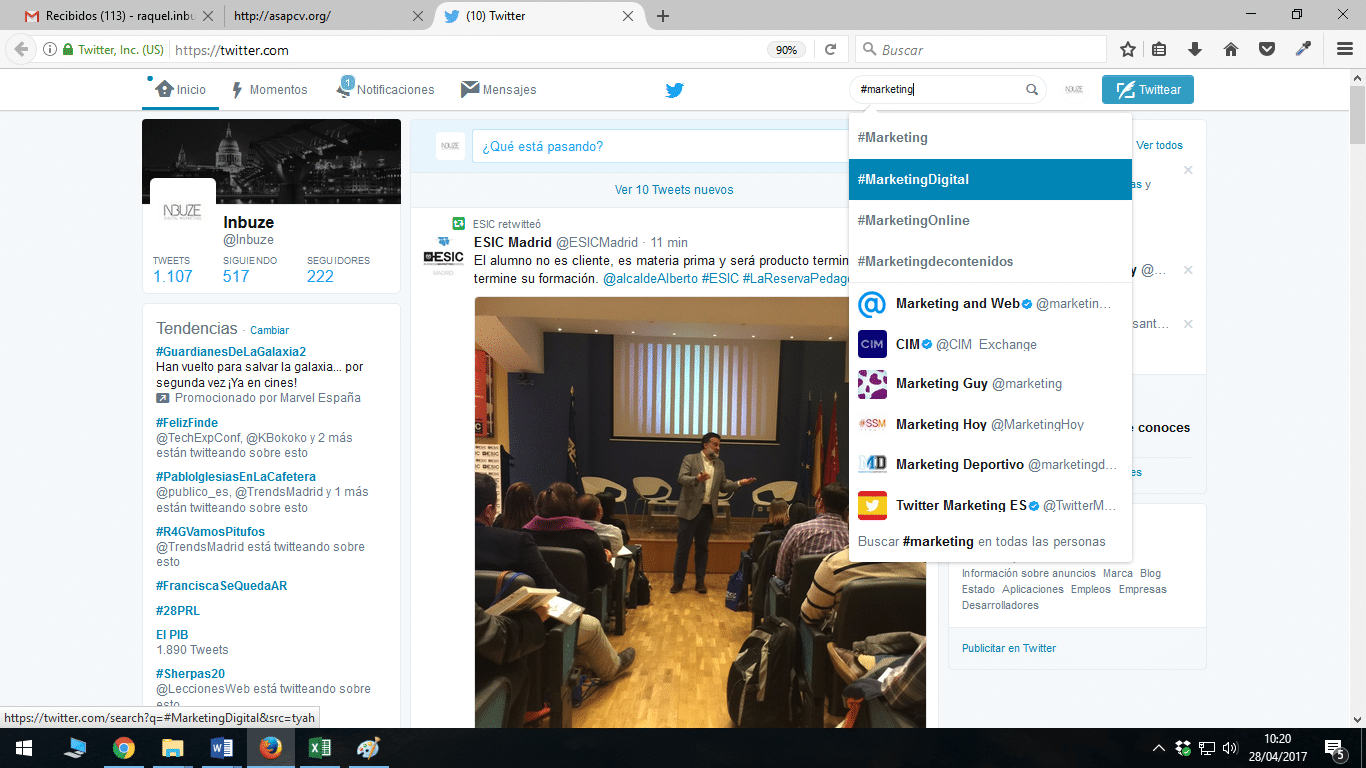Viewport: 1366px width, 768px height.
Task: Click Ver todos link
Action: (x=1159, y=146)
